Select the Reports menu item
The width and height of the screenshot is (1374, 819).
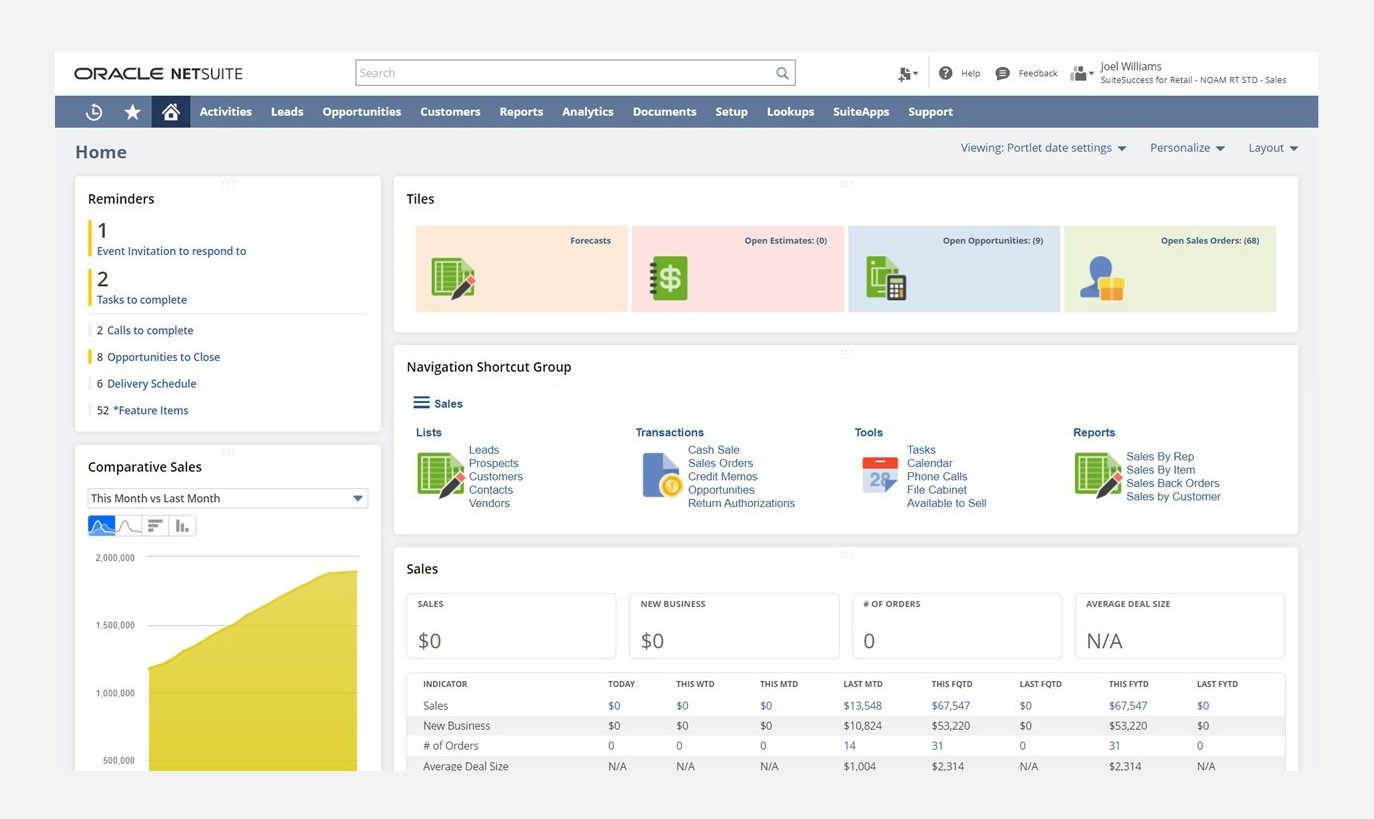pyautogui.click(x=521, y=112)
